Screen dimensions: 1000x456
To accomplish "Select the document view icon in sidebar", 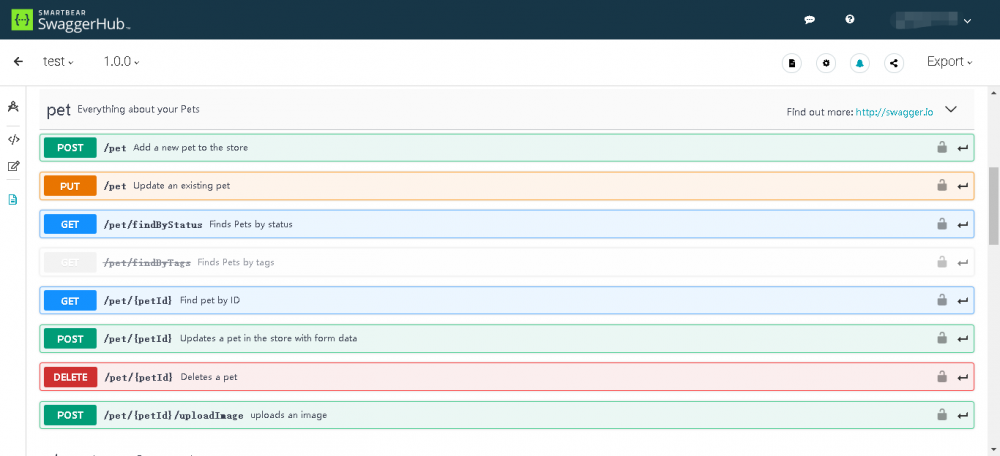I will click(13, 199).
